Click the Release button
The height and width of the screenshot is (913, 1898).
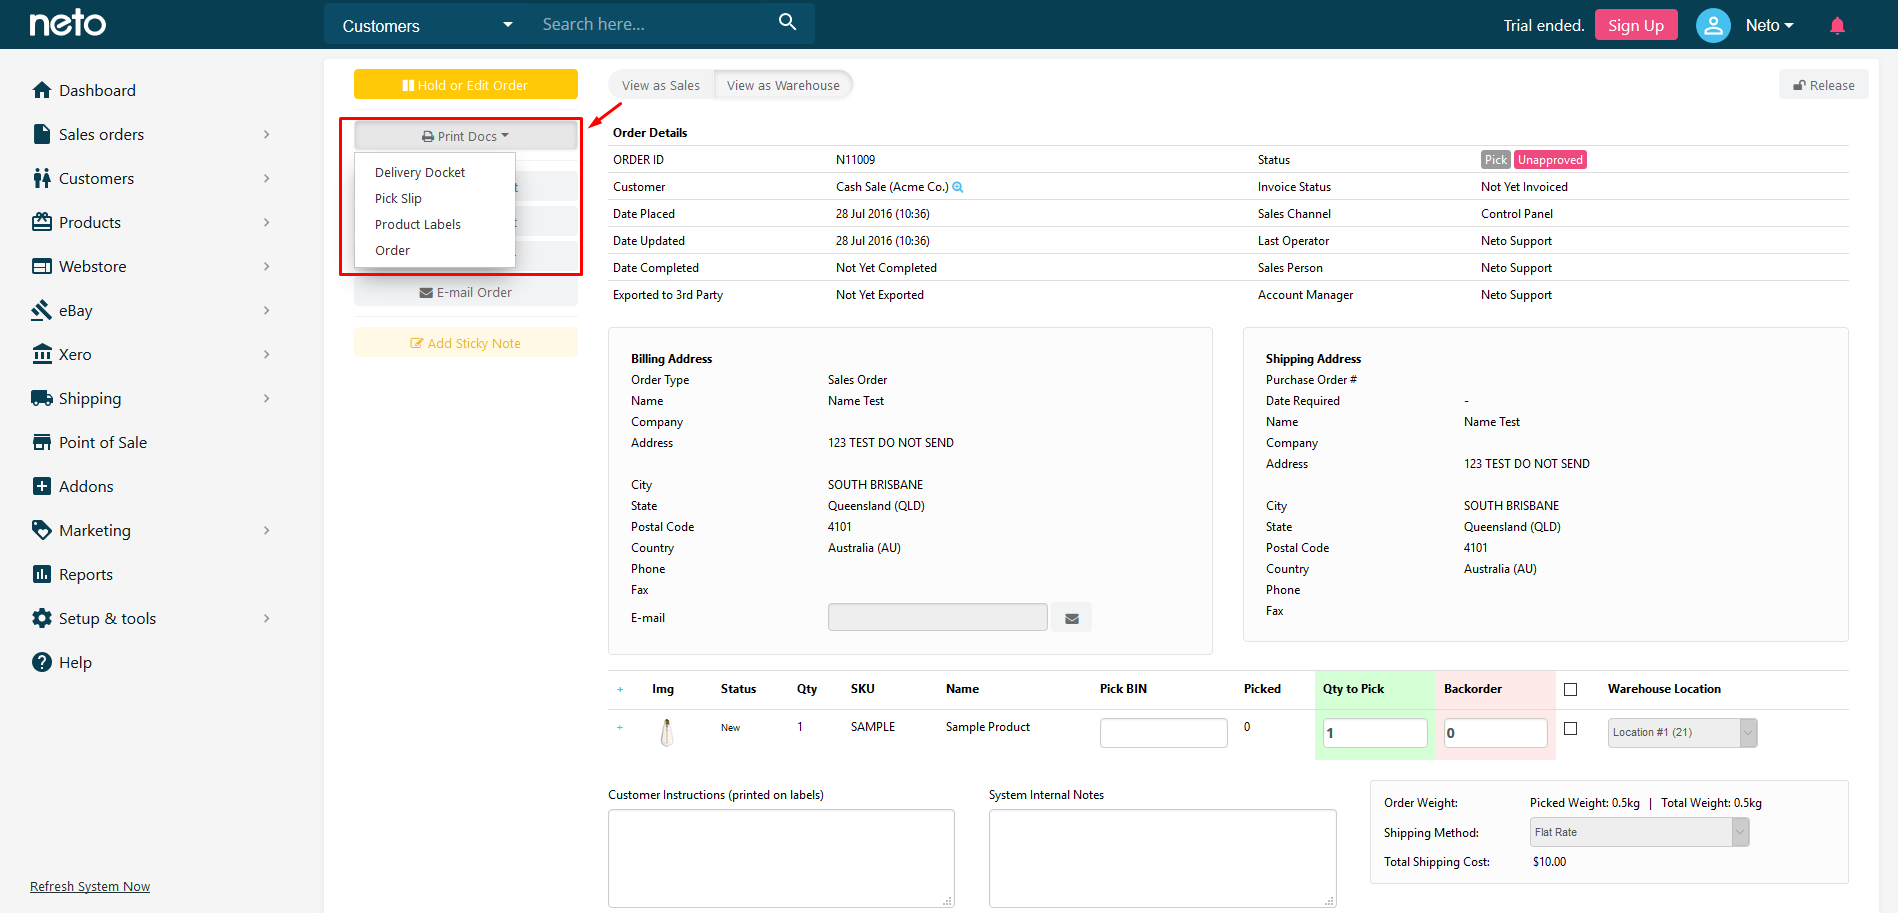tap(1823, 85)
